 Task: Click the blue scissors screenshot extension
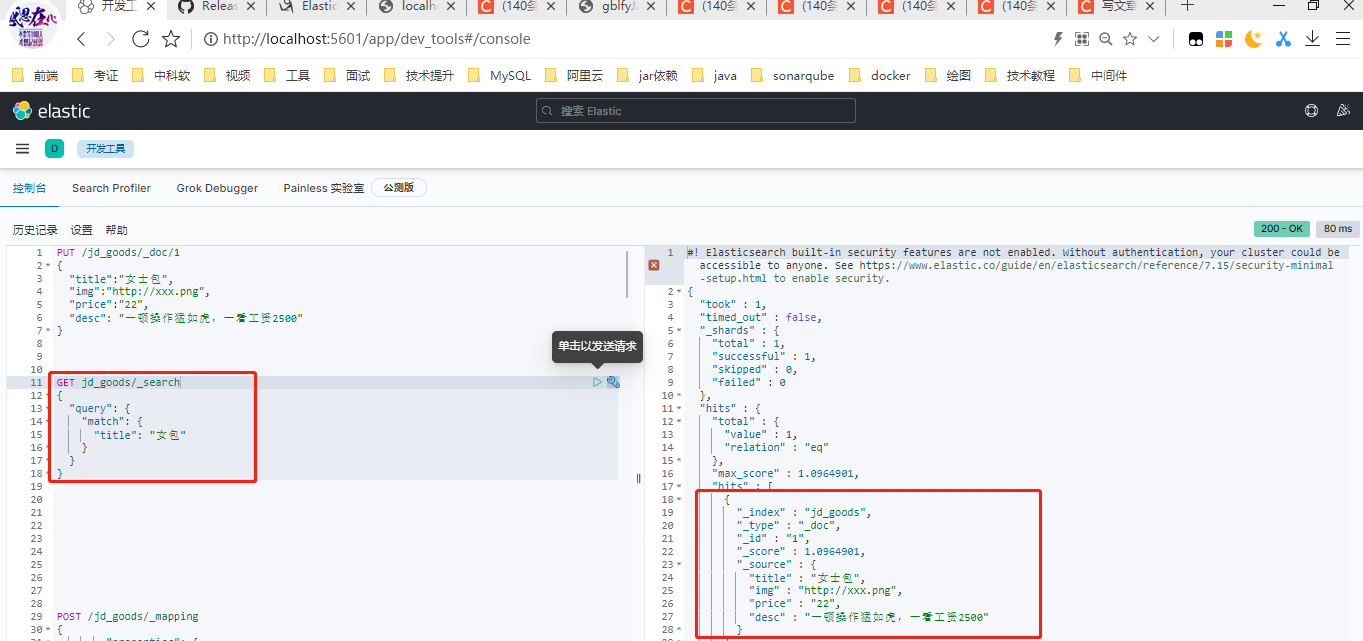1283,39
